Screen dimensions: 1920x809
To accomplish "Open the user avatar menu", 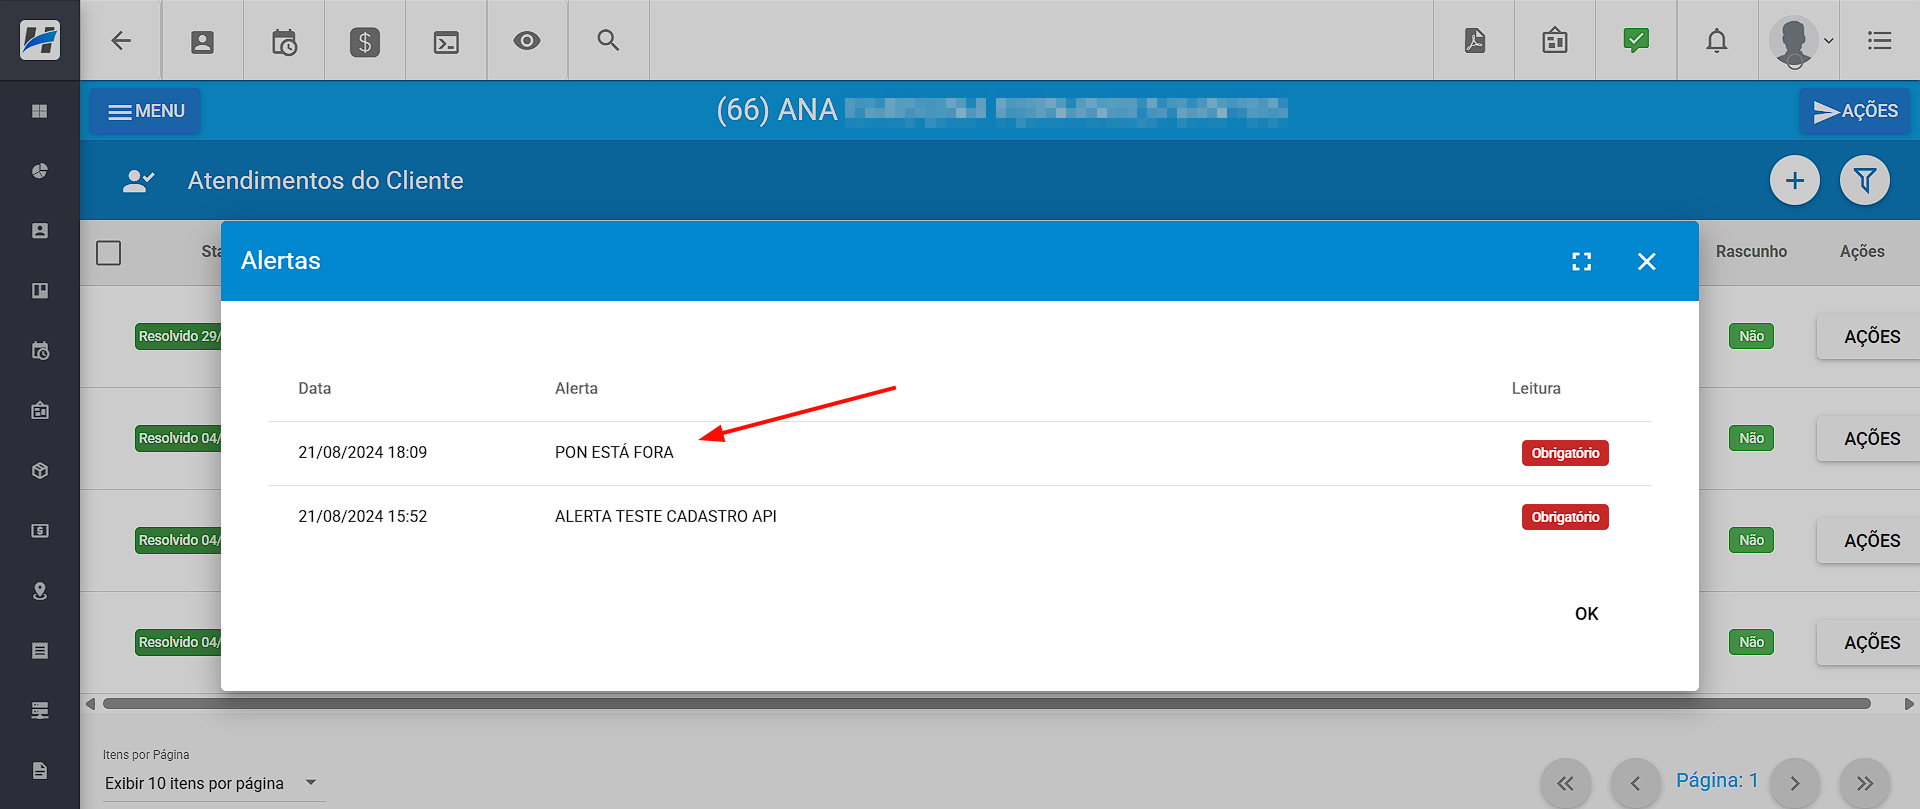I will [x=1800, y=42].
